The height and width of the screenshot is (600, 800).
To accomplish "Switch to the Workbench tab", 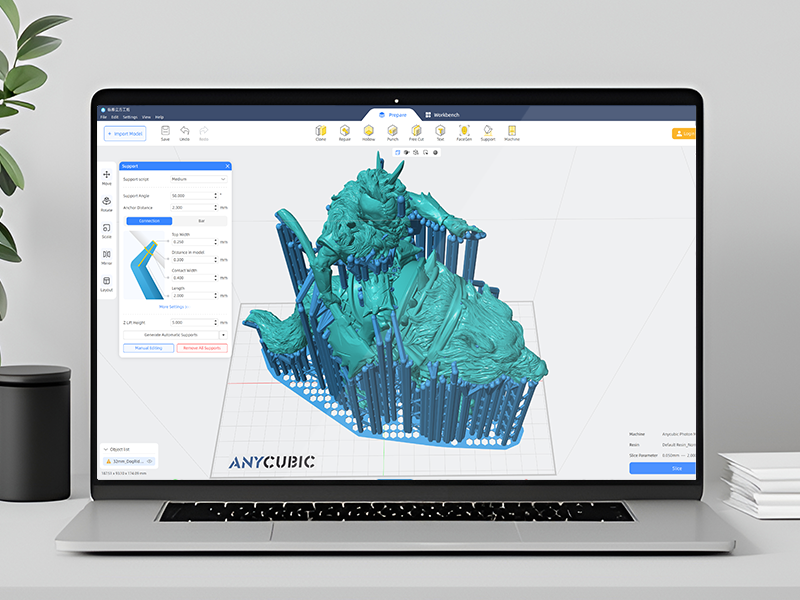I will point(442,115).
